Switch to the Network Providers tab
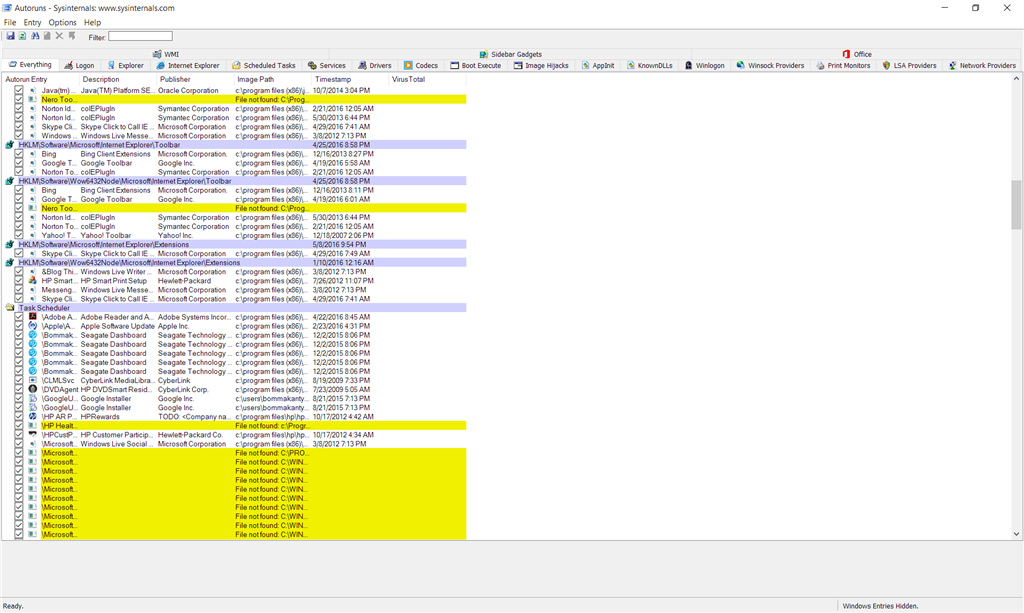The image size is (1024, 613). point(982,65)
